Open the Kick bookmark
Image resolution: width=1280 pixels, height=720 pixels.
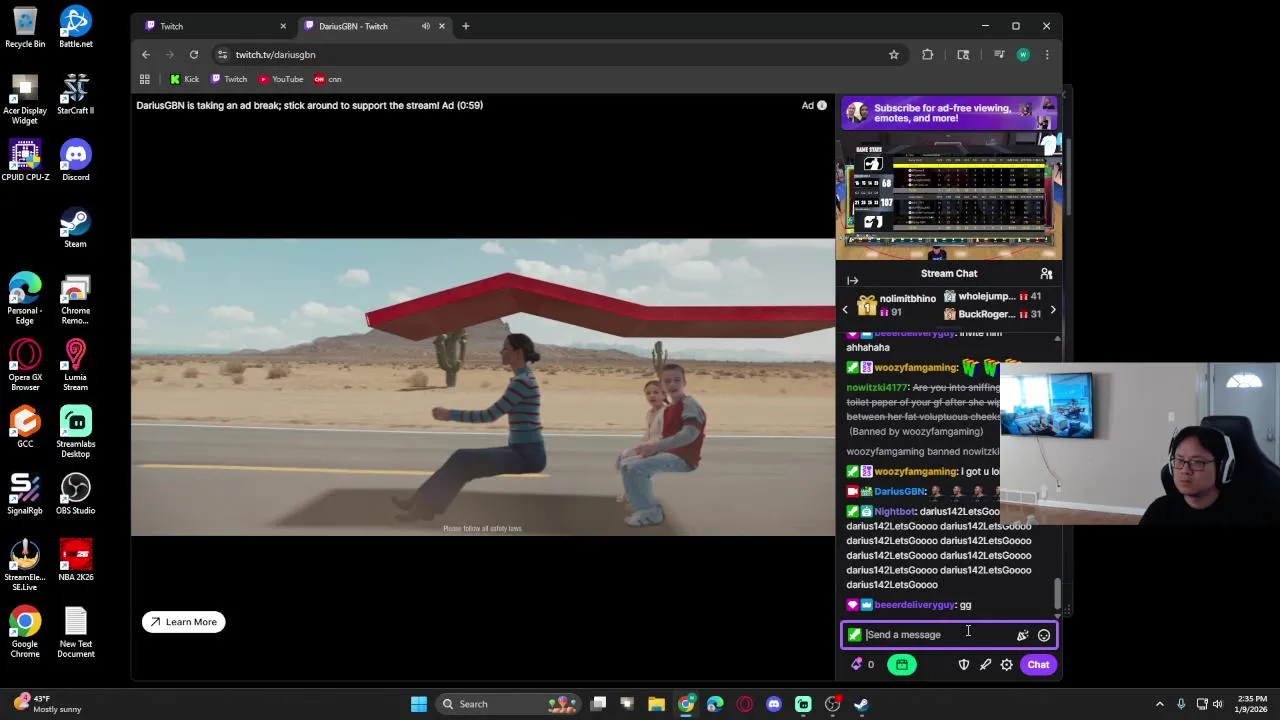click(185, 79)
